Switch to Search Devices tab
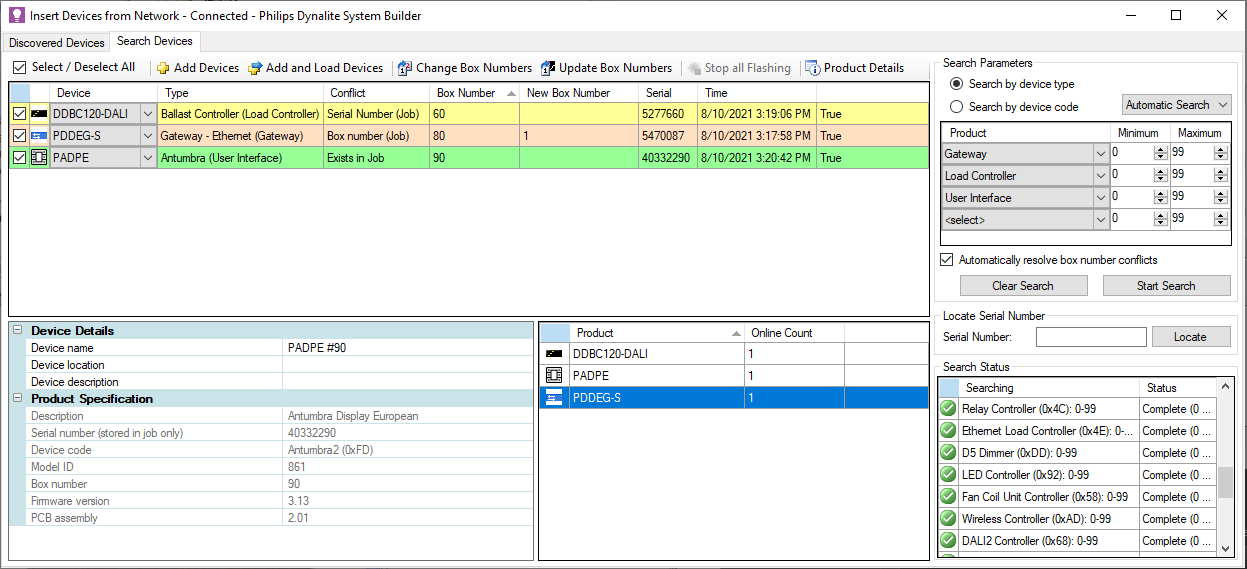1247x569 pixels. pyautogui.click(x=155, y=41)
